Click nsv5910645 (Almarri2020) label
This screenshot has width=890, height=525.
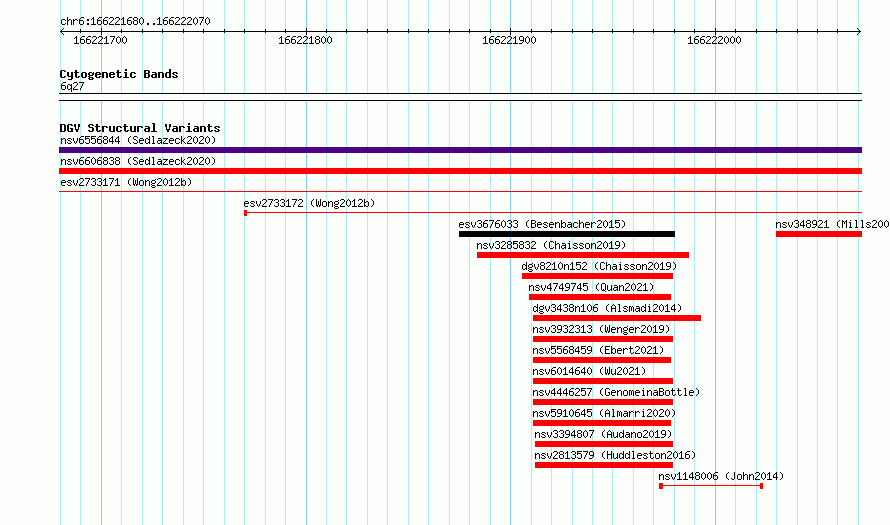pyautogui.click(x=604, y=413)
